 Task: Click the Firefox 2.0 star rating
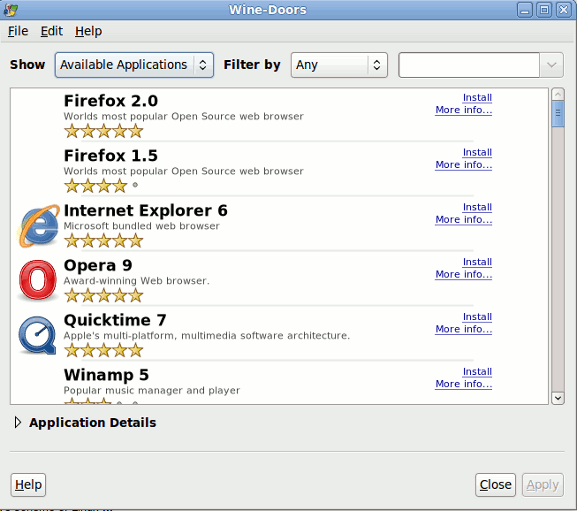click(x=103, y=131)
